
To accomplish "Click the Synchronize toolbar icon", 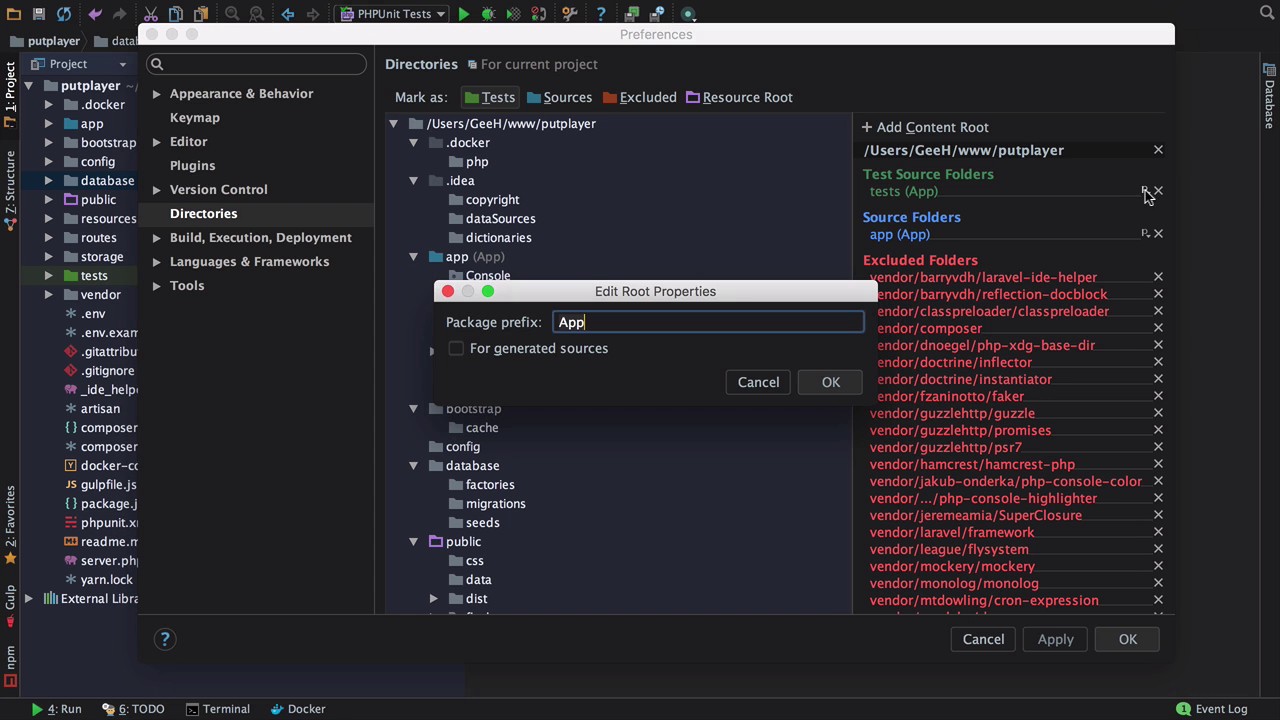I will (64, 14).
